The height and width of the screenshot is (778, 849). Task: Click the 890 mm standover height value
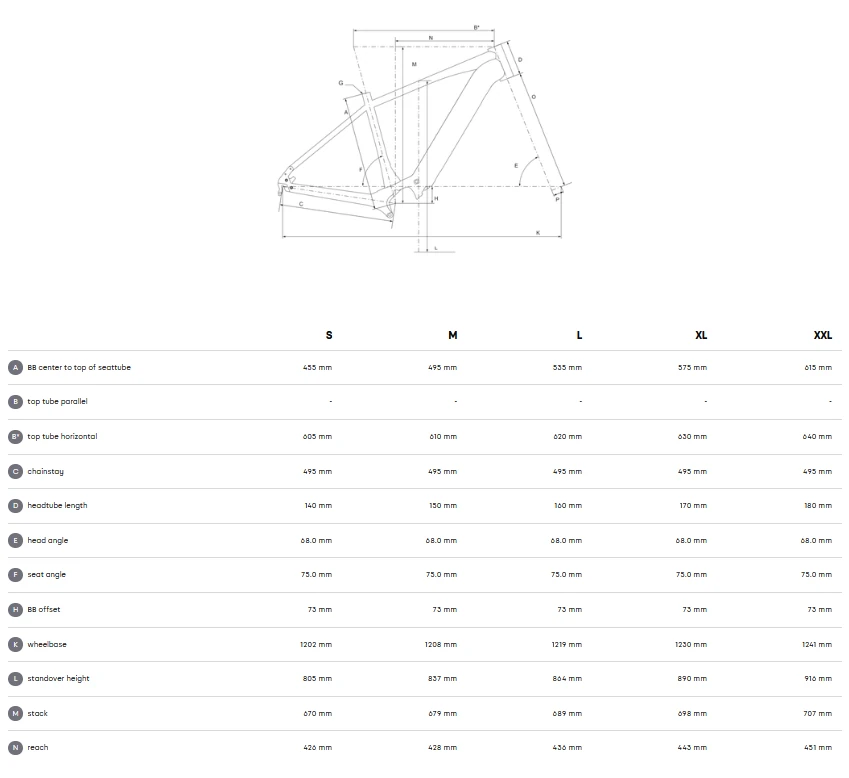pos(693,678)
